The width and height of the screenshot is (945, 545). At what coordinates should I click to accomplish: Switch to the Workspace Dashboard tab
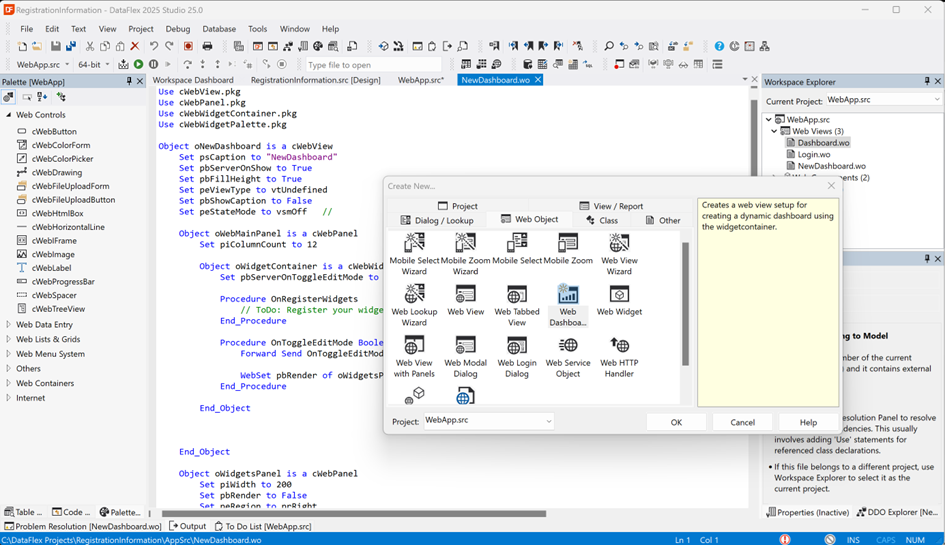tap(193, 80)
